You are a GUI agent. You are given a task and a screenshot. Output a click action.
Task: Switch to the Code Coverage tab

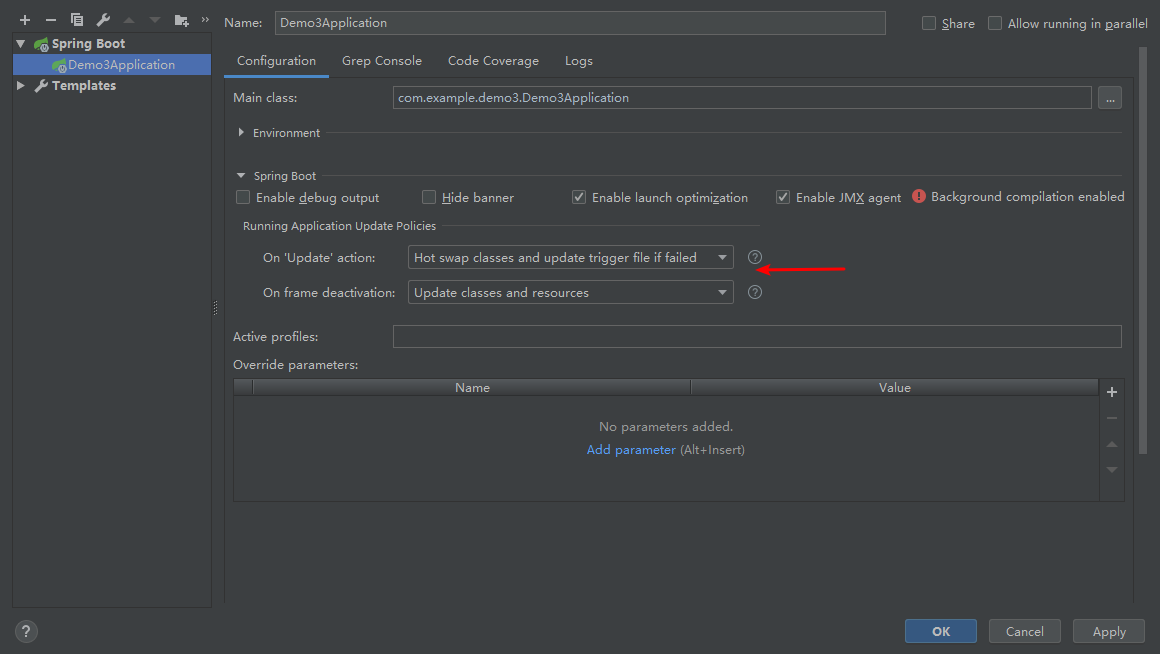click(493, 61)
